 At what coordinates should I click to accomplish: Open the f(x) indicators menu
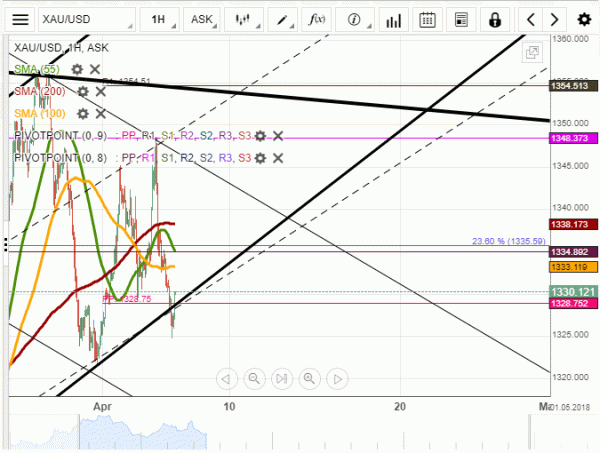pyautogui.click(x=317, y=19)
